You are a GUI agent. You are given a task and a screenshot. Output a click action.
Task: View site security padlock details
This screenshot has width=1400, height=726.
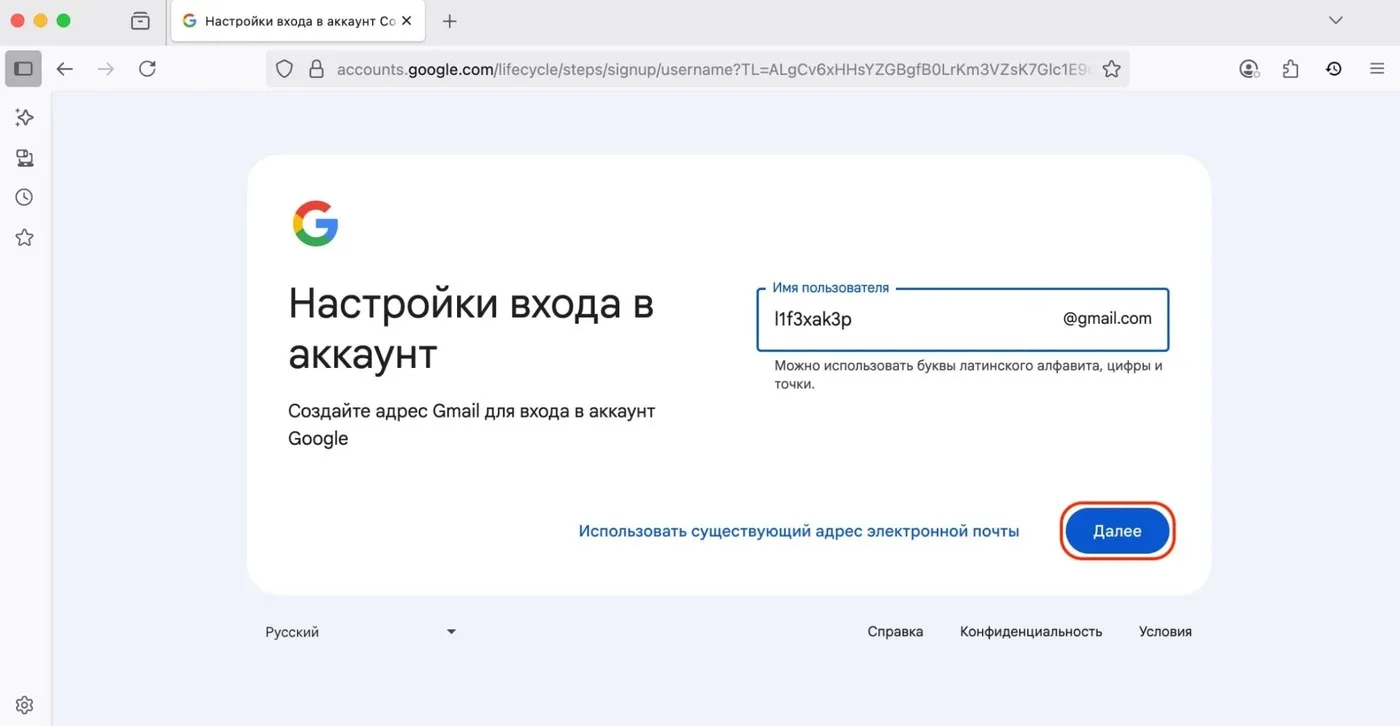tap(316, 69)
